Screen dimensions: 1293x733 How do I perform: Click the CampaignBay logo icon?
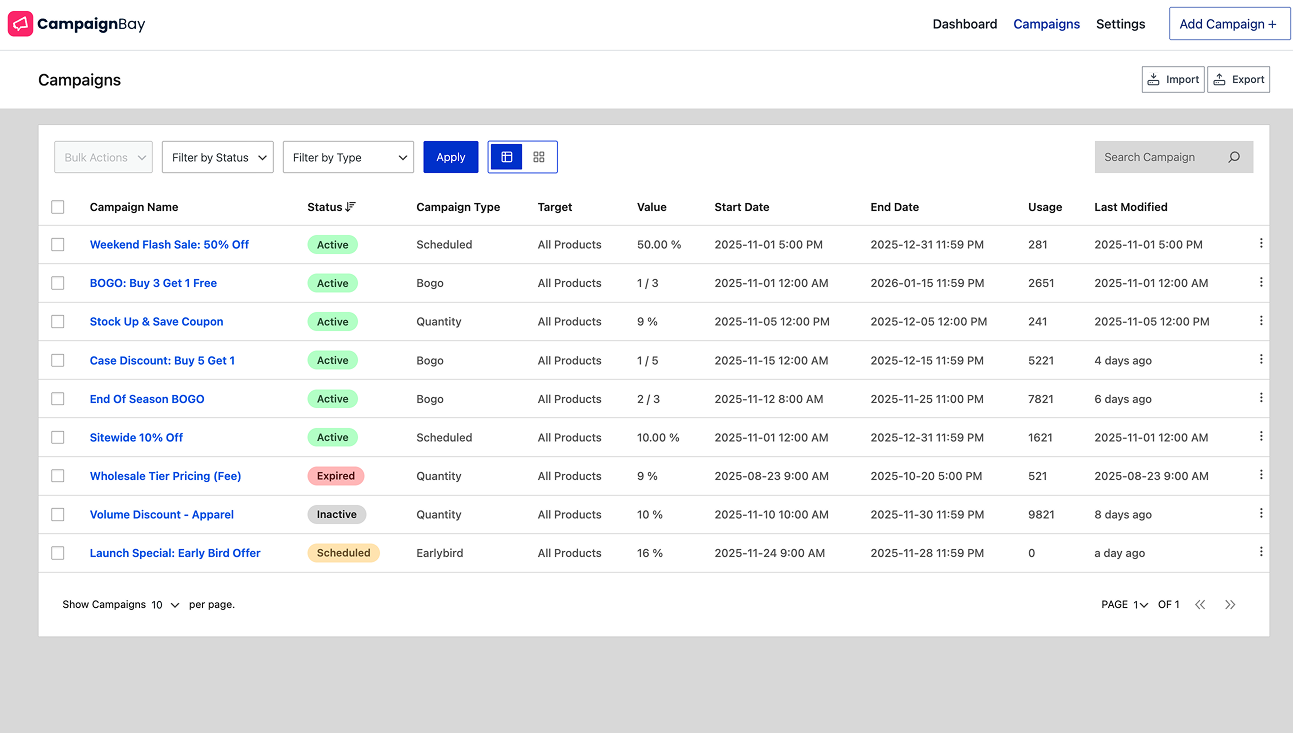tap(20, 23)
